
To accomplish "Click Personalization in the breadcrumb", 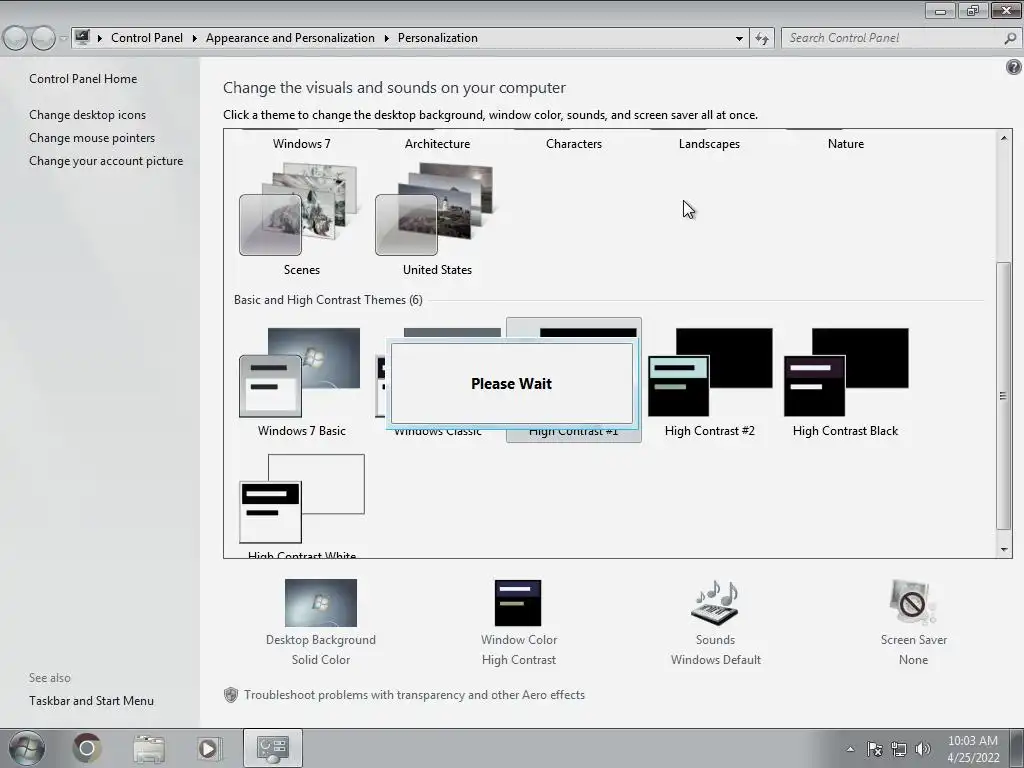I will point(438,38).
